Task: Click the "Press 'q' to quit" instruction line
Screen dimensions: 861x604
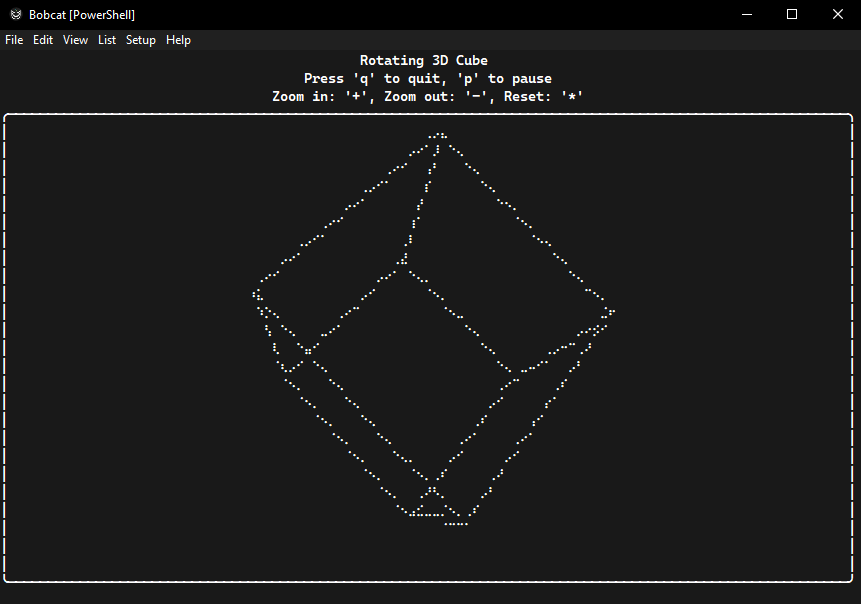Action: (x=427, y=79)
